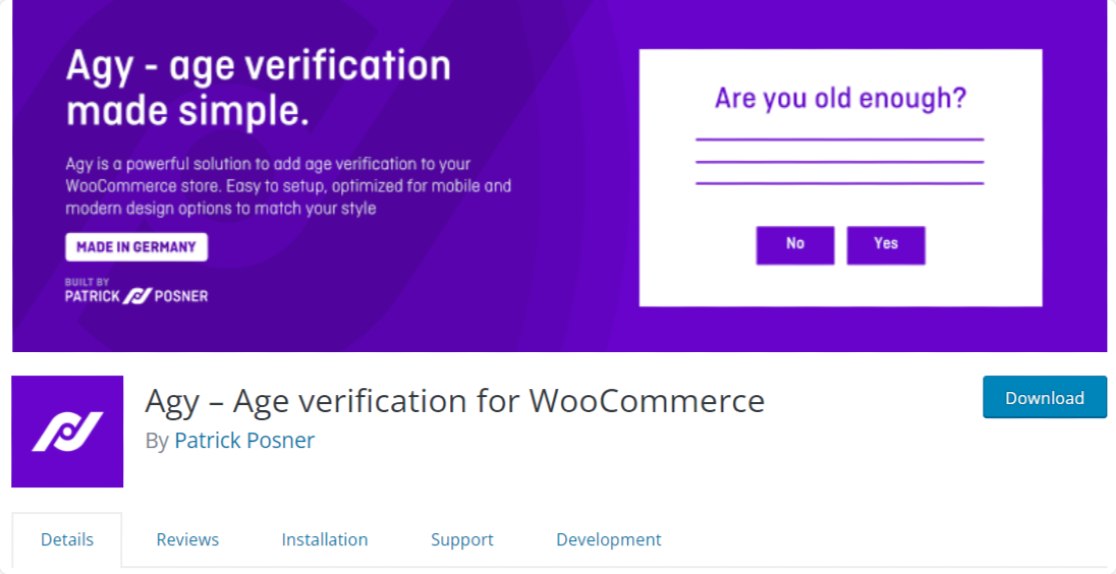Go to the Support tab
1116x574 pixels.
click(x=462, y=539)
